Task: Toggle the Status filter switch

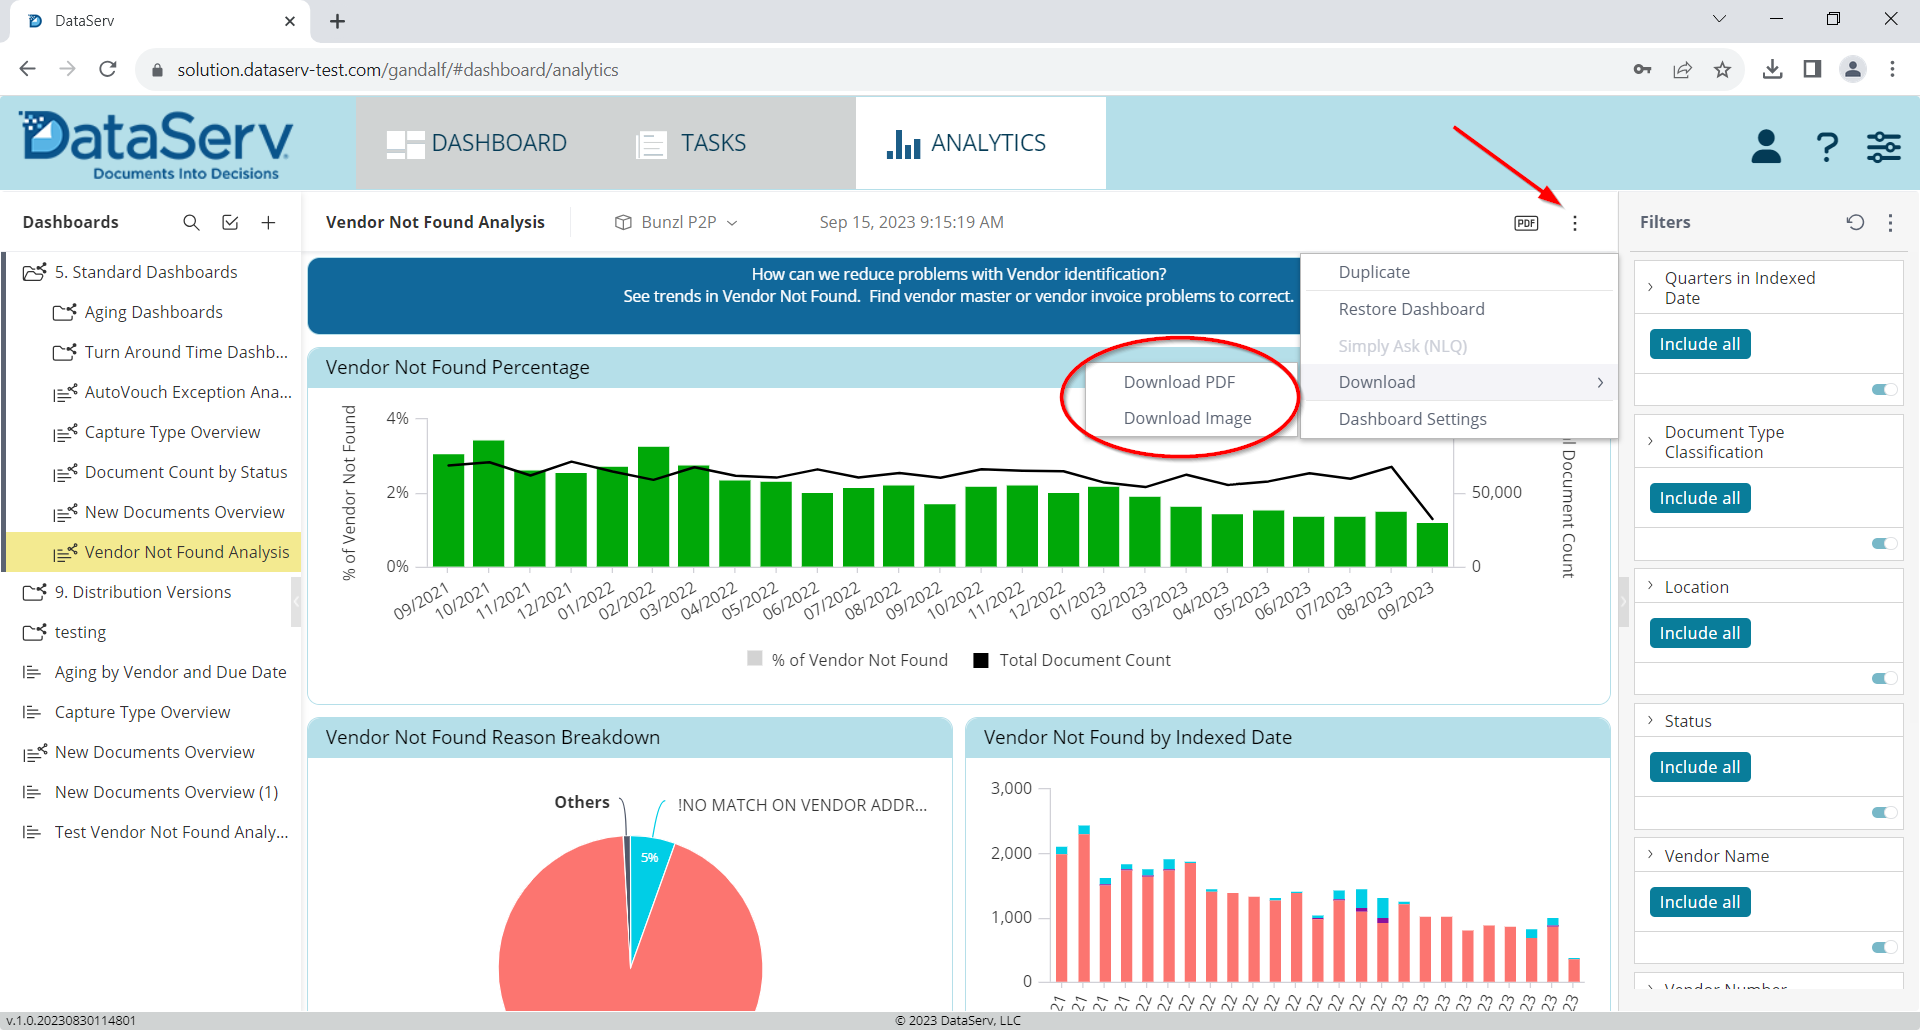Action: pyautogui.click(x=1884, y=813)
